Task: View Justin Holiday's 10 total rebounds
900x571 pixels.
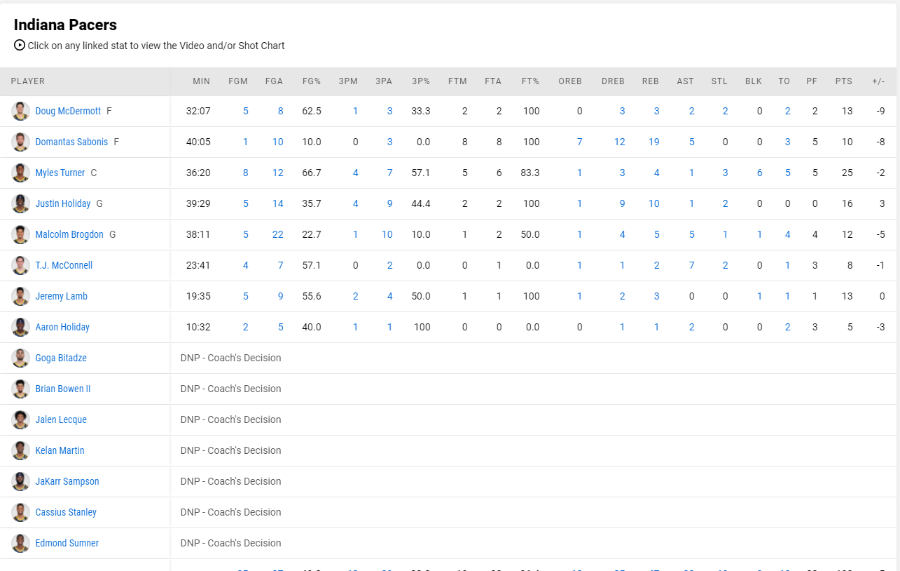Action: click(x=654, y=204)
